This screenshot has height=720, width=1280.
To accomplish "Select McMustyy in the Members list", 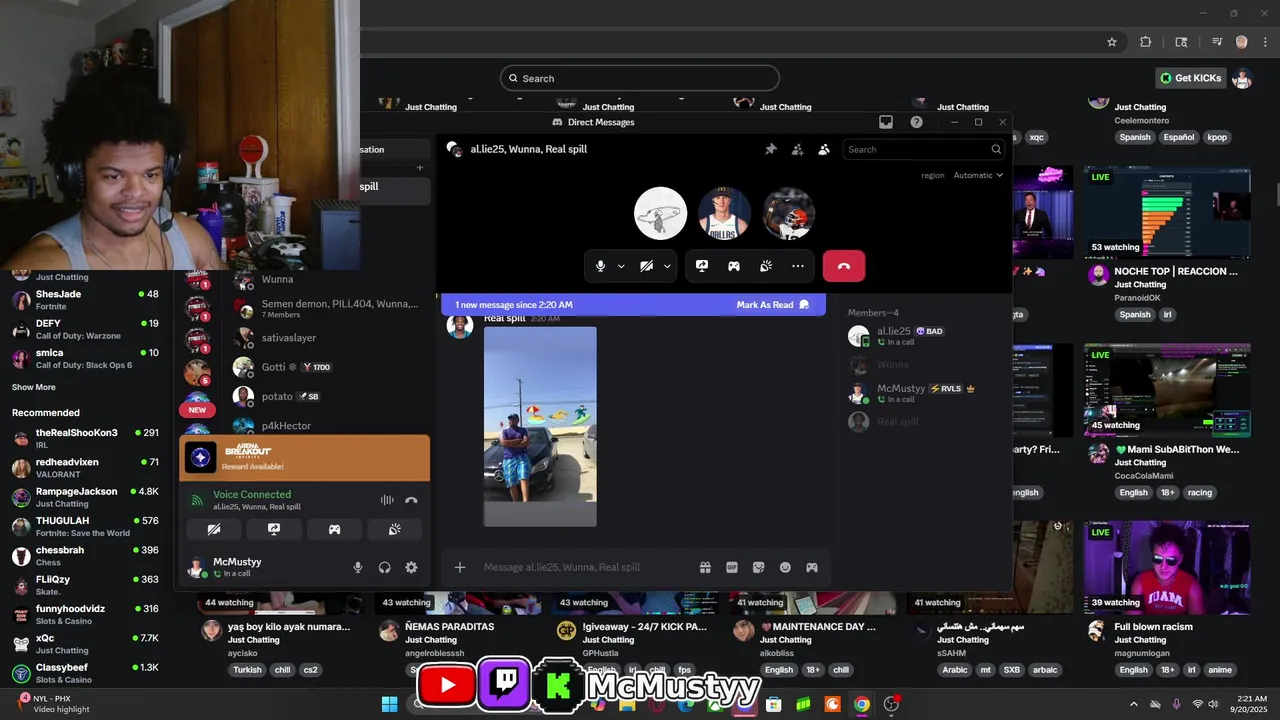I will (x=920, y=393).
